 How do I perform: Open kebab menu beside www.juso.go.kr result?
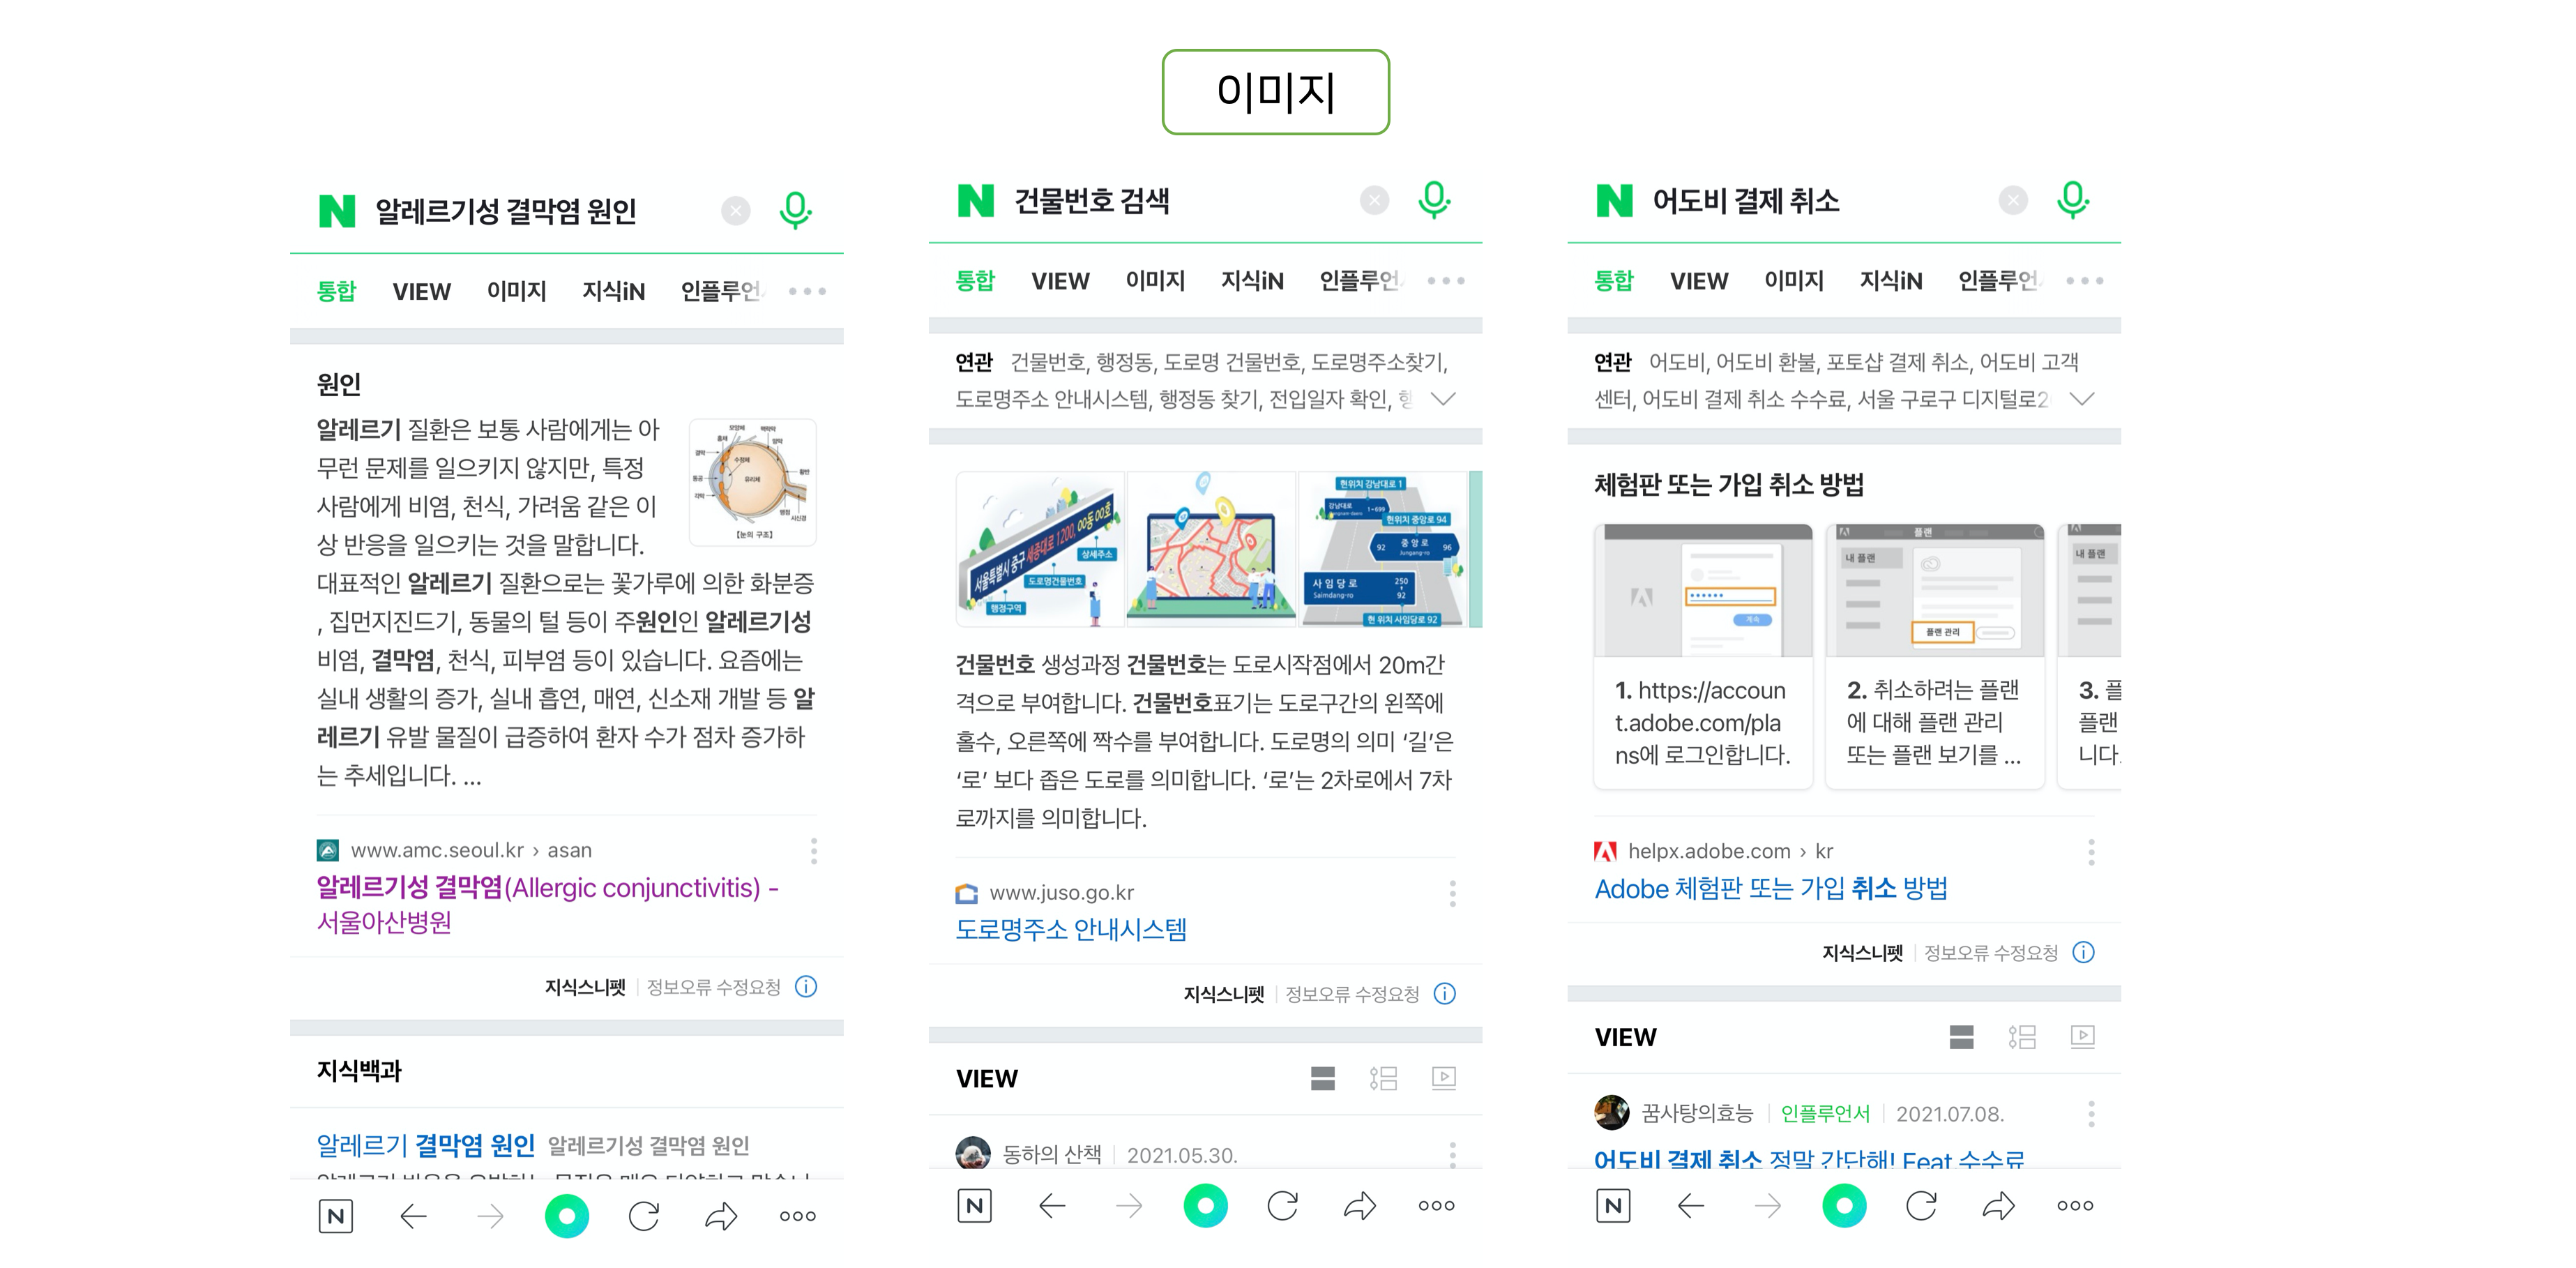(1452, 893)
